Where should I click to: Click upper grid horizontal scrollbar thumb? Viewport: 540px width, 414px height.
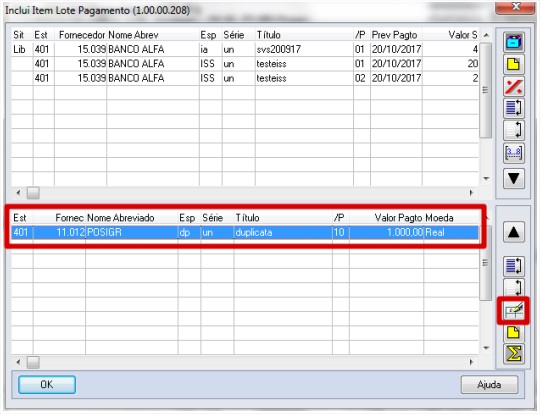[33, 193]
